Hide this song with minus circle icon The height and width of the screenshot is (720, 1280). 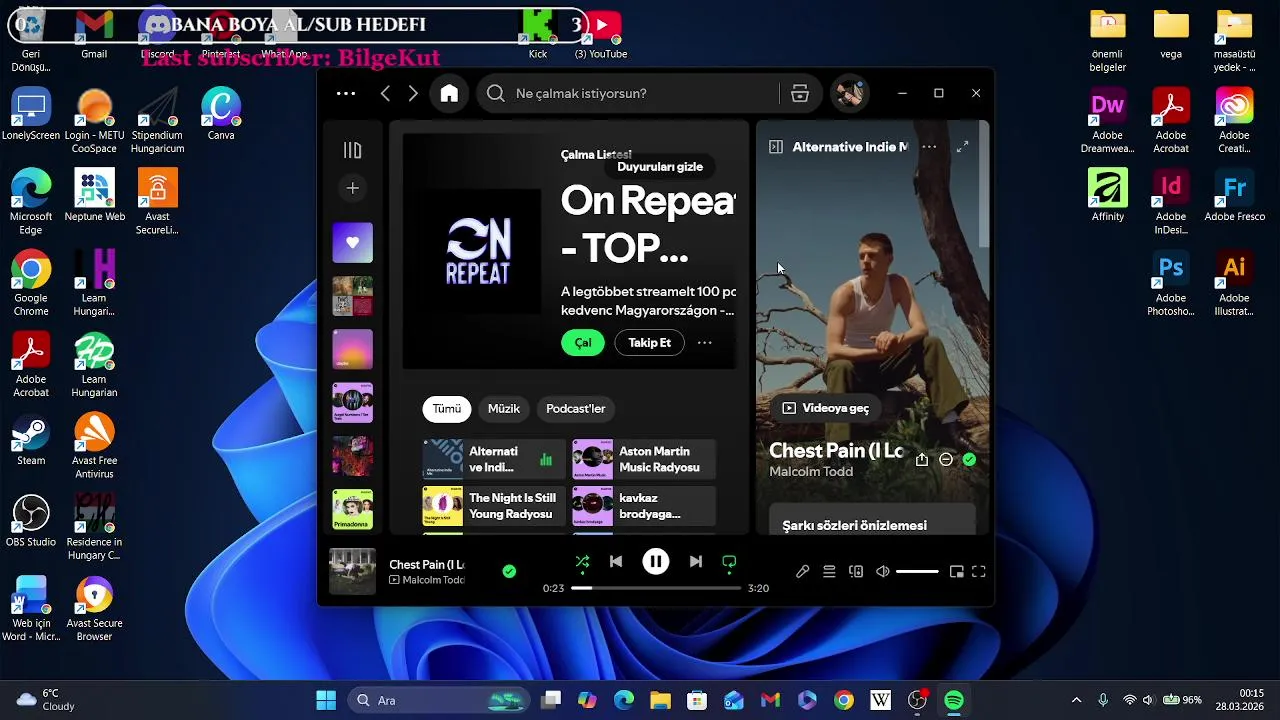(x=946, y=460)
